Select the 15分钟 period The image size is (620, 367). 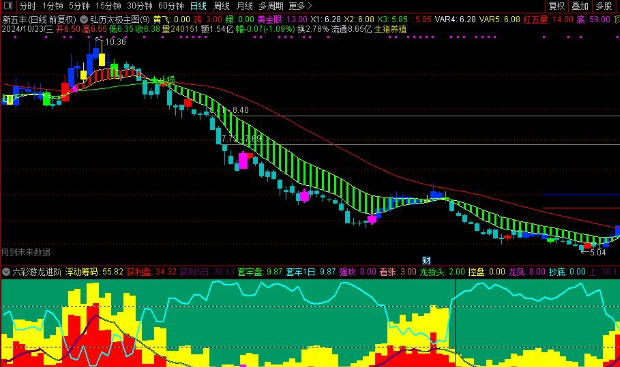[108, 6]
